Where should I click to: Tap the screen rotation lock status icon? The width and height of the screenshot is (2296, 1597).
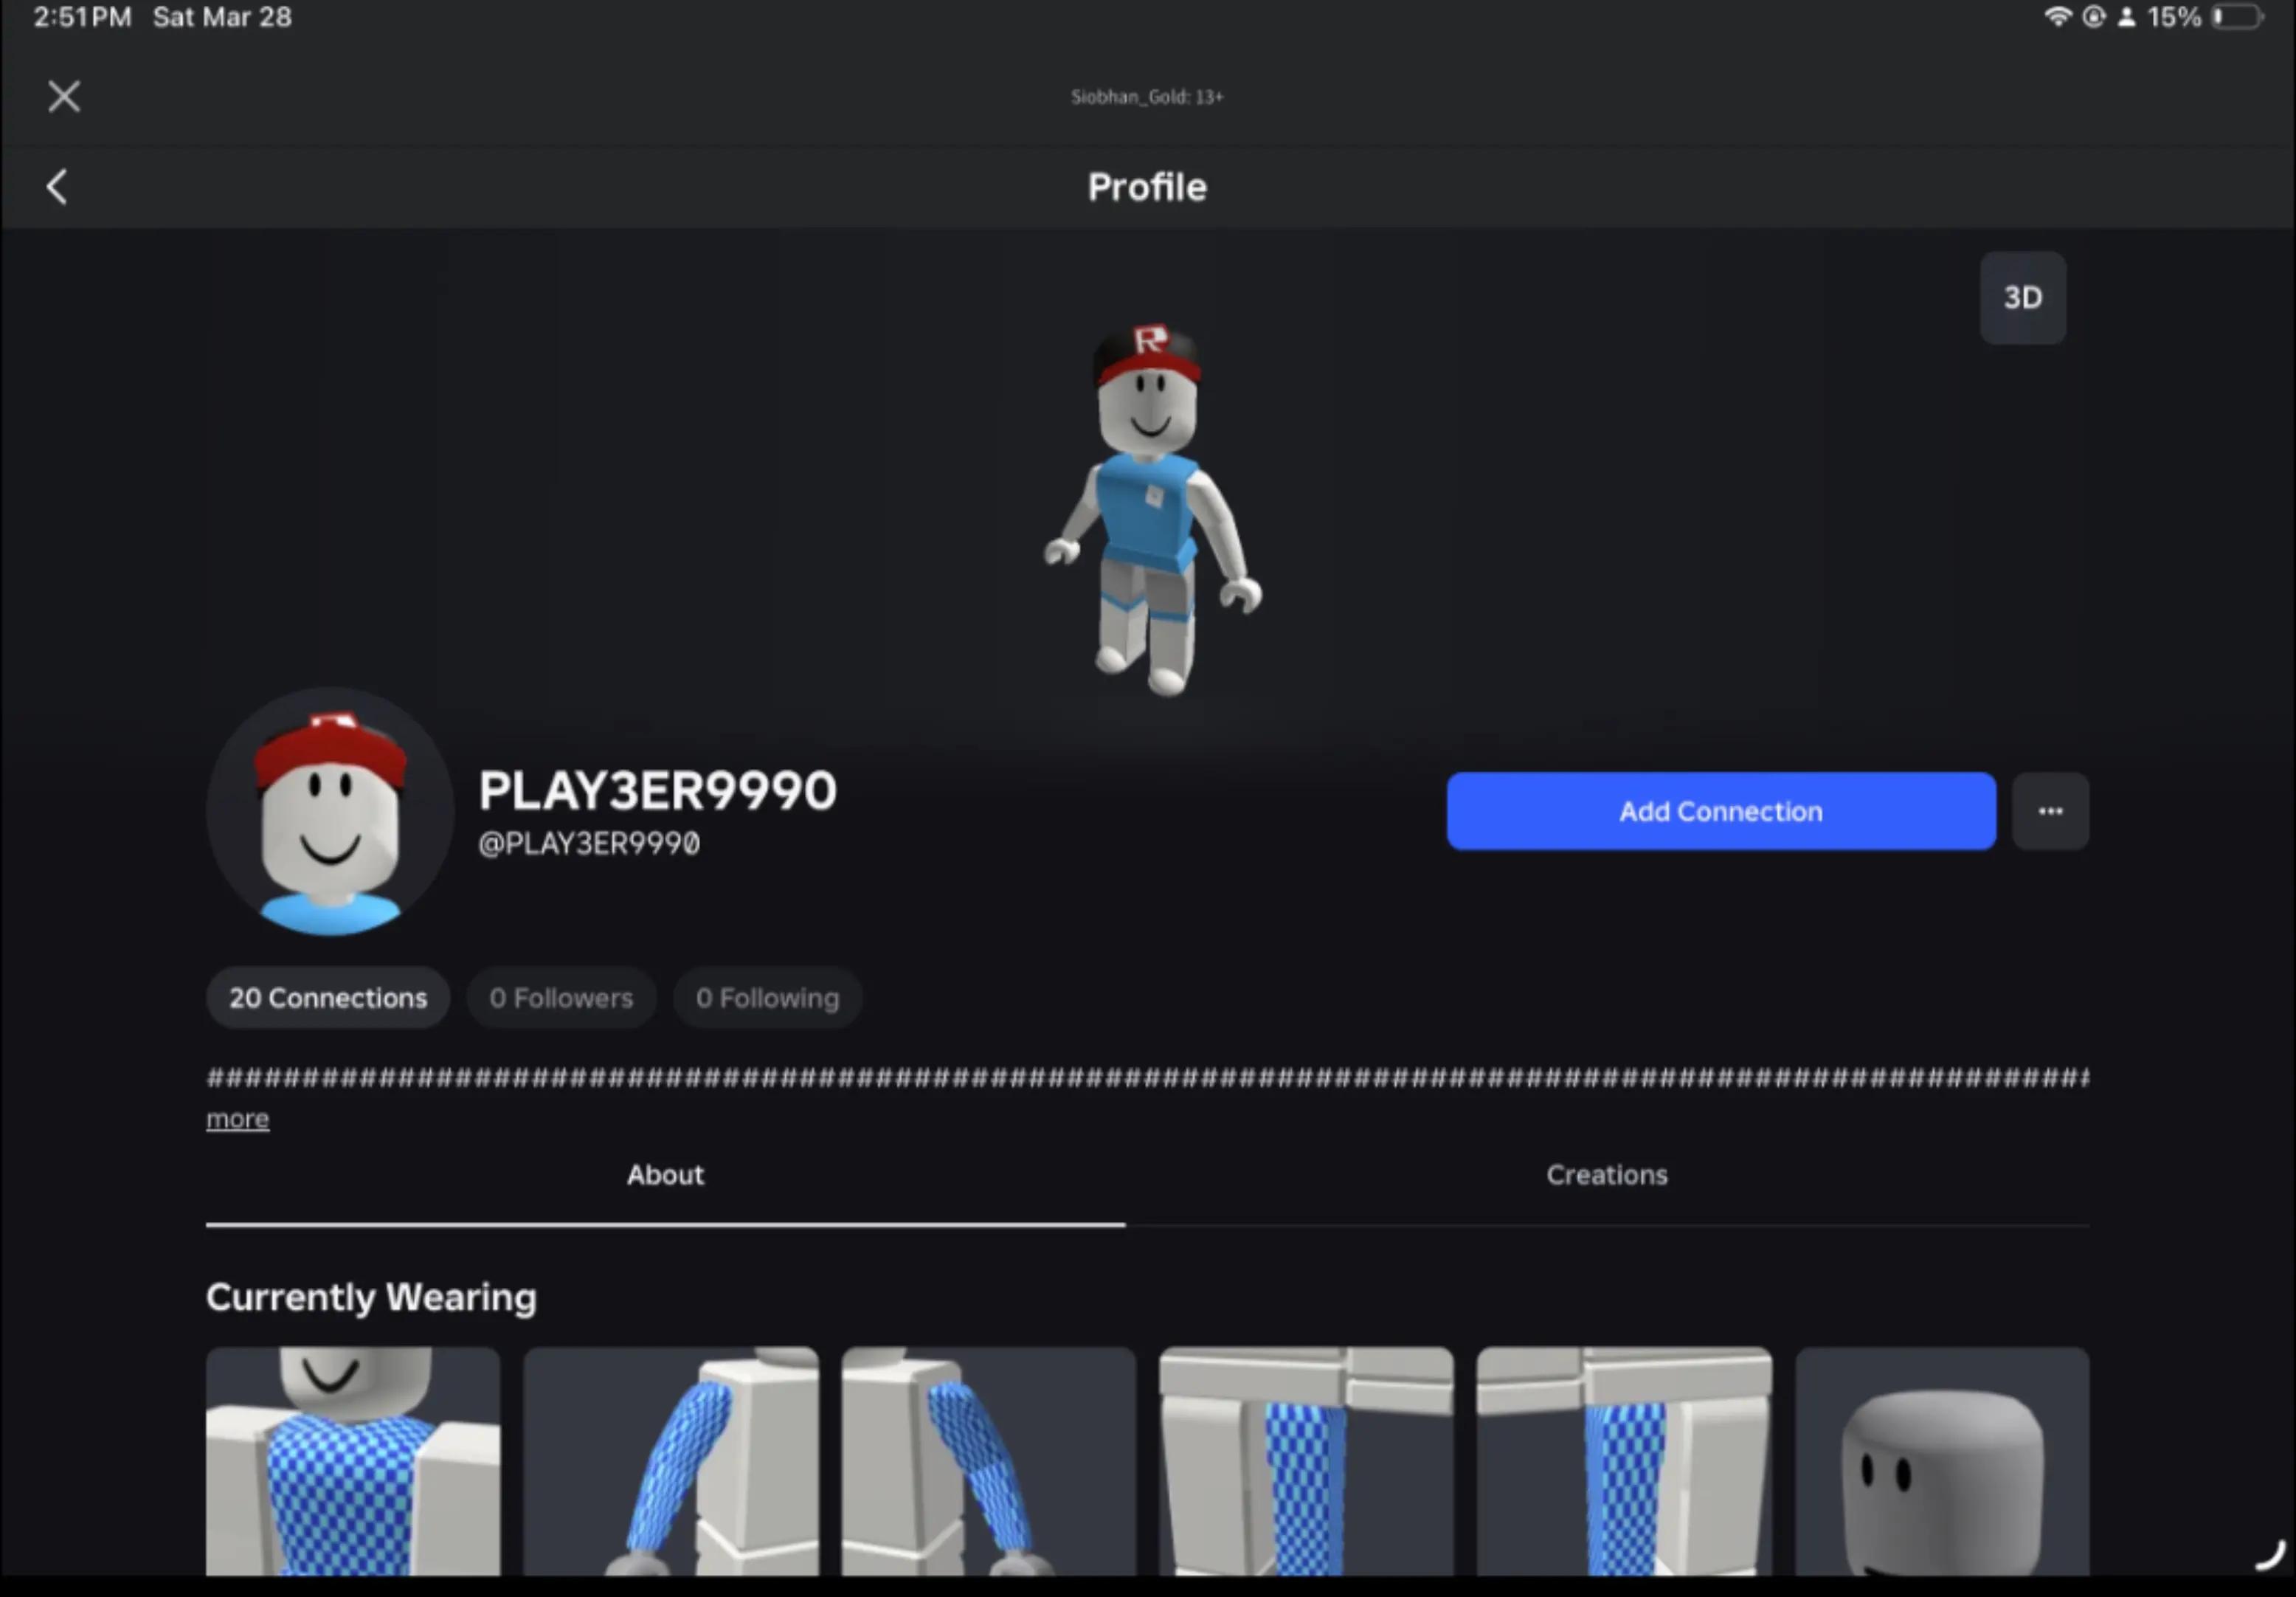pyautogui.click(x=2093, y=17)
